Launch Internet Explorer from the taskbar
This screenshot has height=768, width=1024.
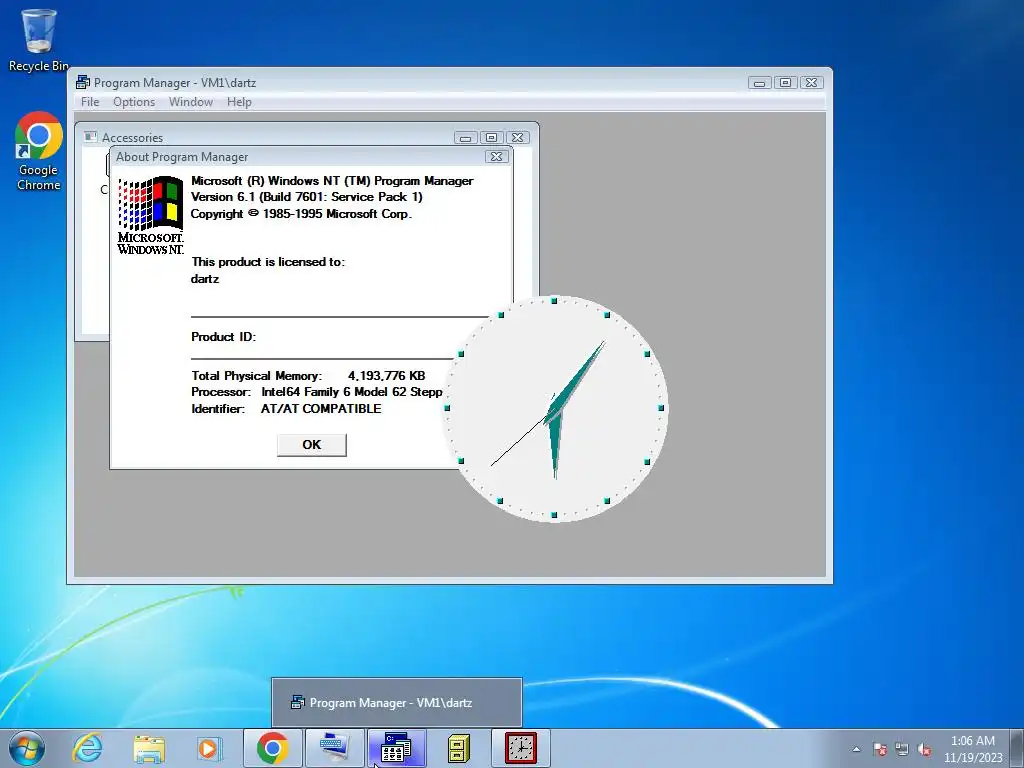coord(88,748)
